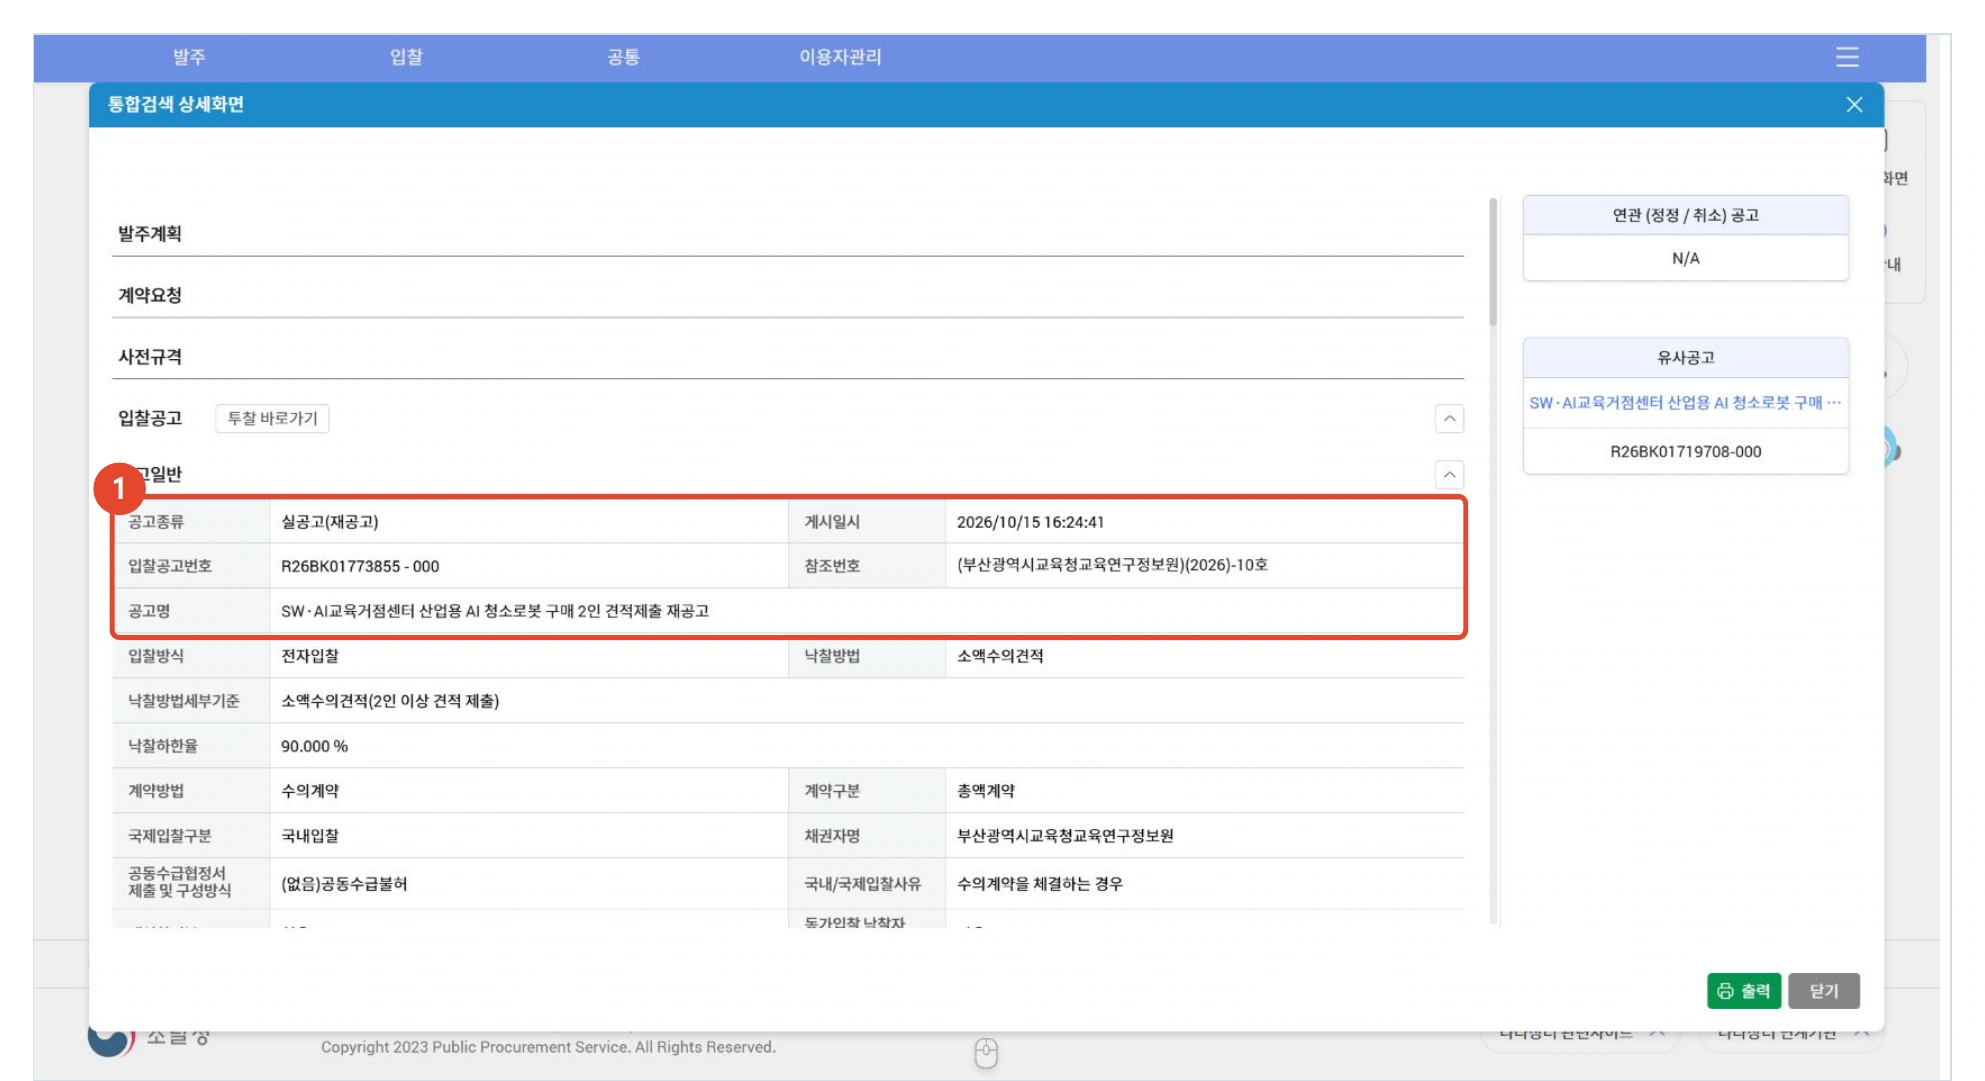This screenshot has width=1985, height=1081.
Task: Click the 출력 print button
Action: click(1743, 990)
